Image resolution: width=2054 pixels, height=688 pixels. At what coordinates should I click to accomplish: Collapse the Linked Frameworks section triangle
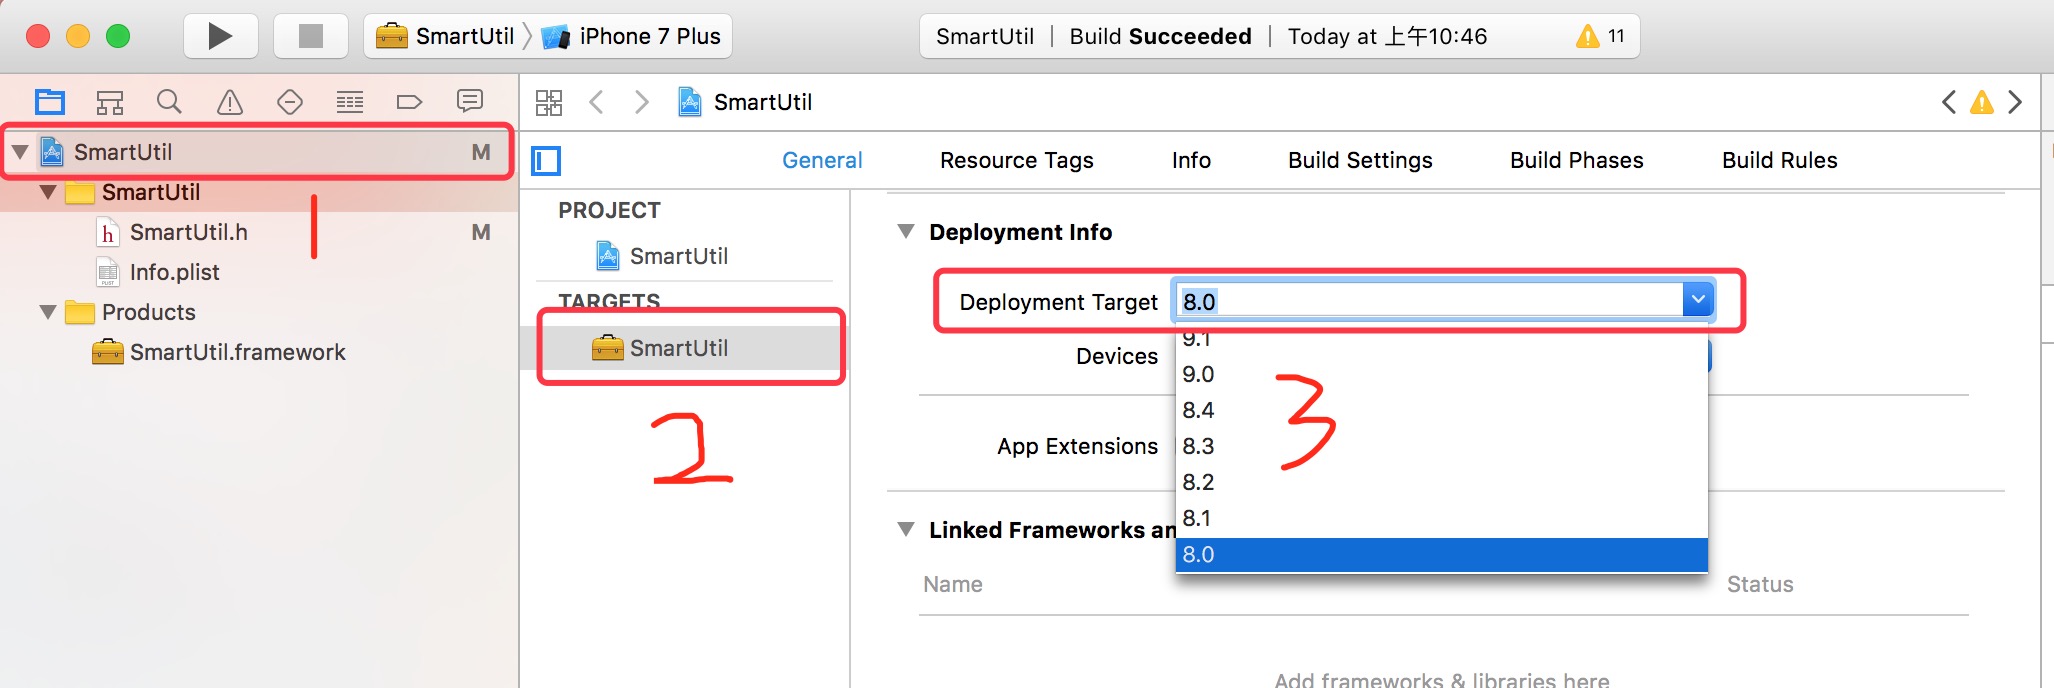coord(906,529)
